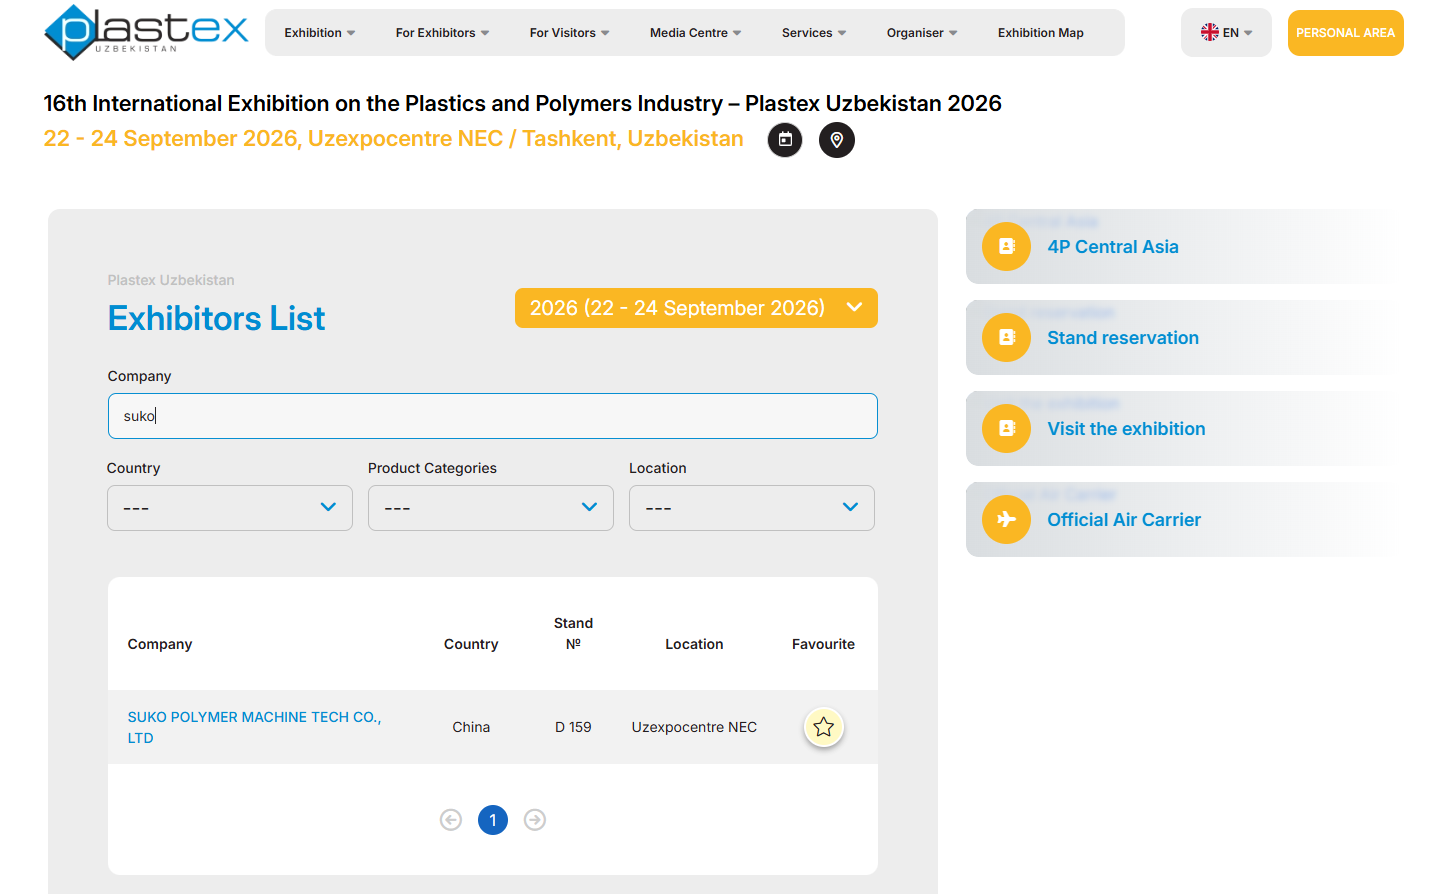Expand the Exhibition menu
Viewport: 1436px width, 894px height.
tap(320, 33)
